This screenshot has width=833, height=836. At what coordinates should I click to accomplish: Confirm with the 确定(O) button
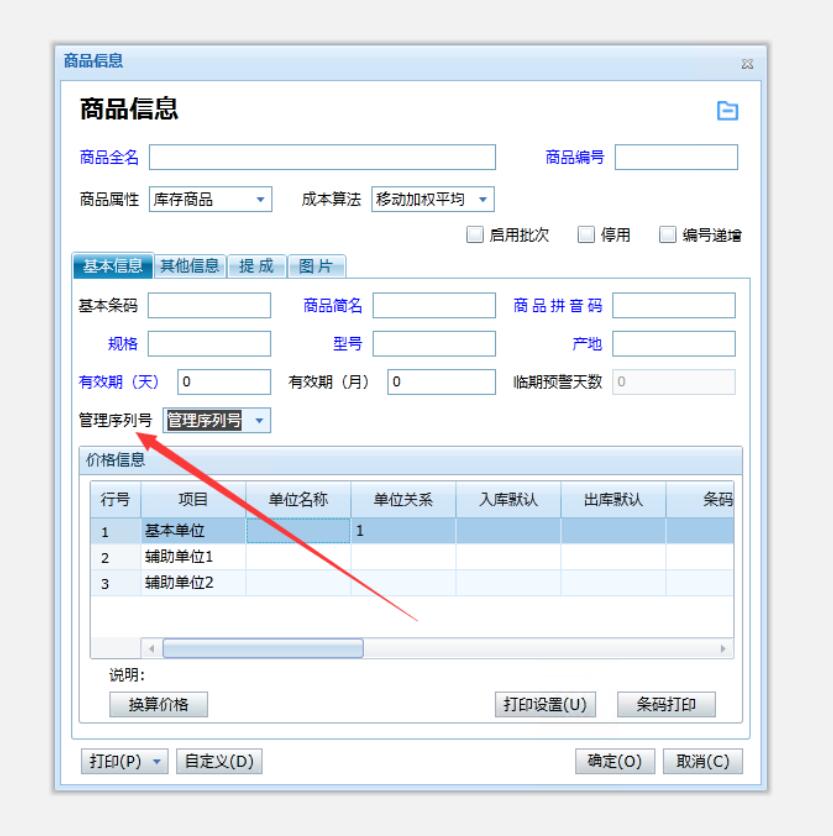614,761
